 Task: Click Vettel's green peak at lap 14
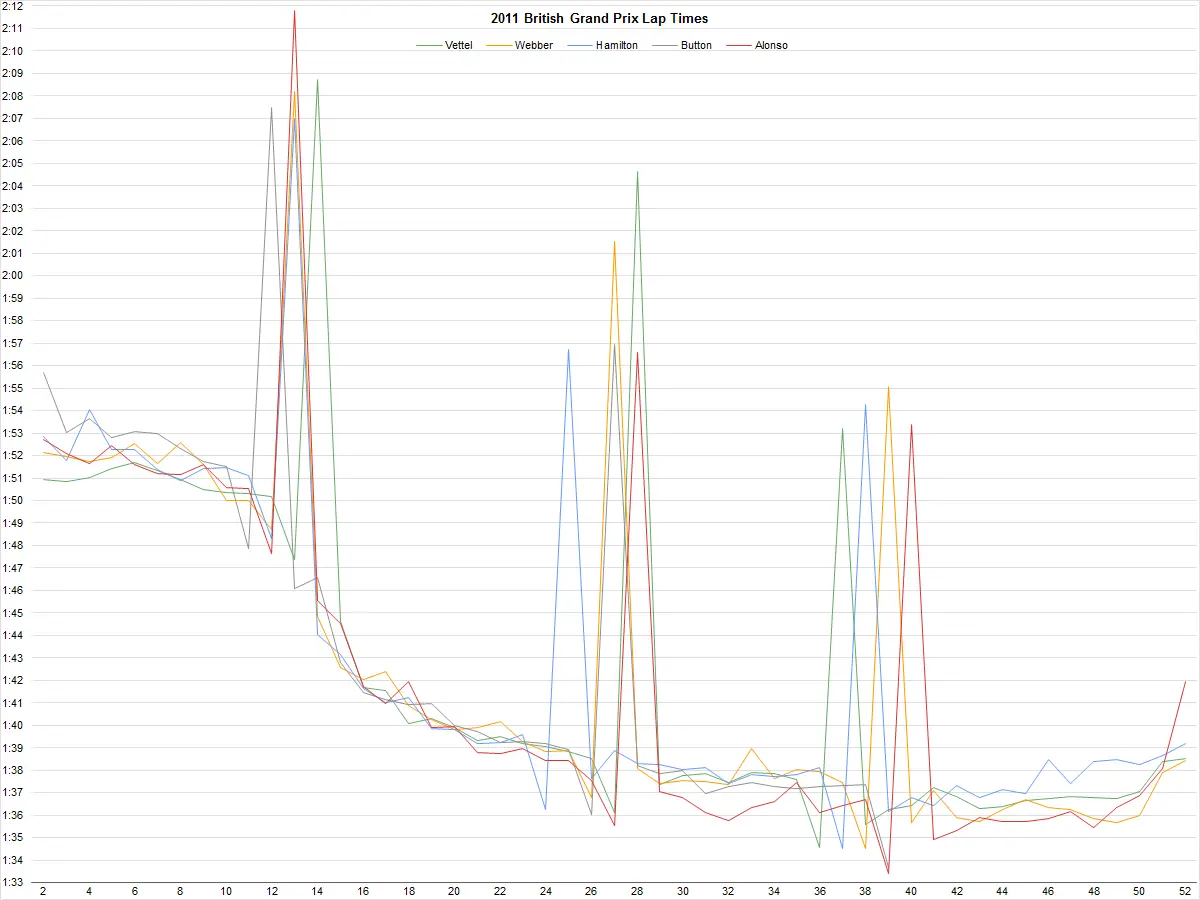point(317,80)
